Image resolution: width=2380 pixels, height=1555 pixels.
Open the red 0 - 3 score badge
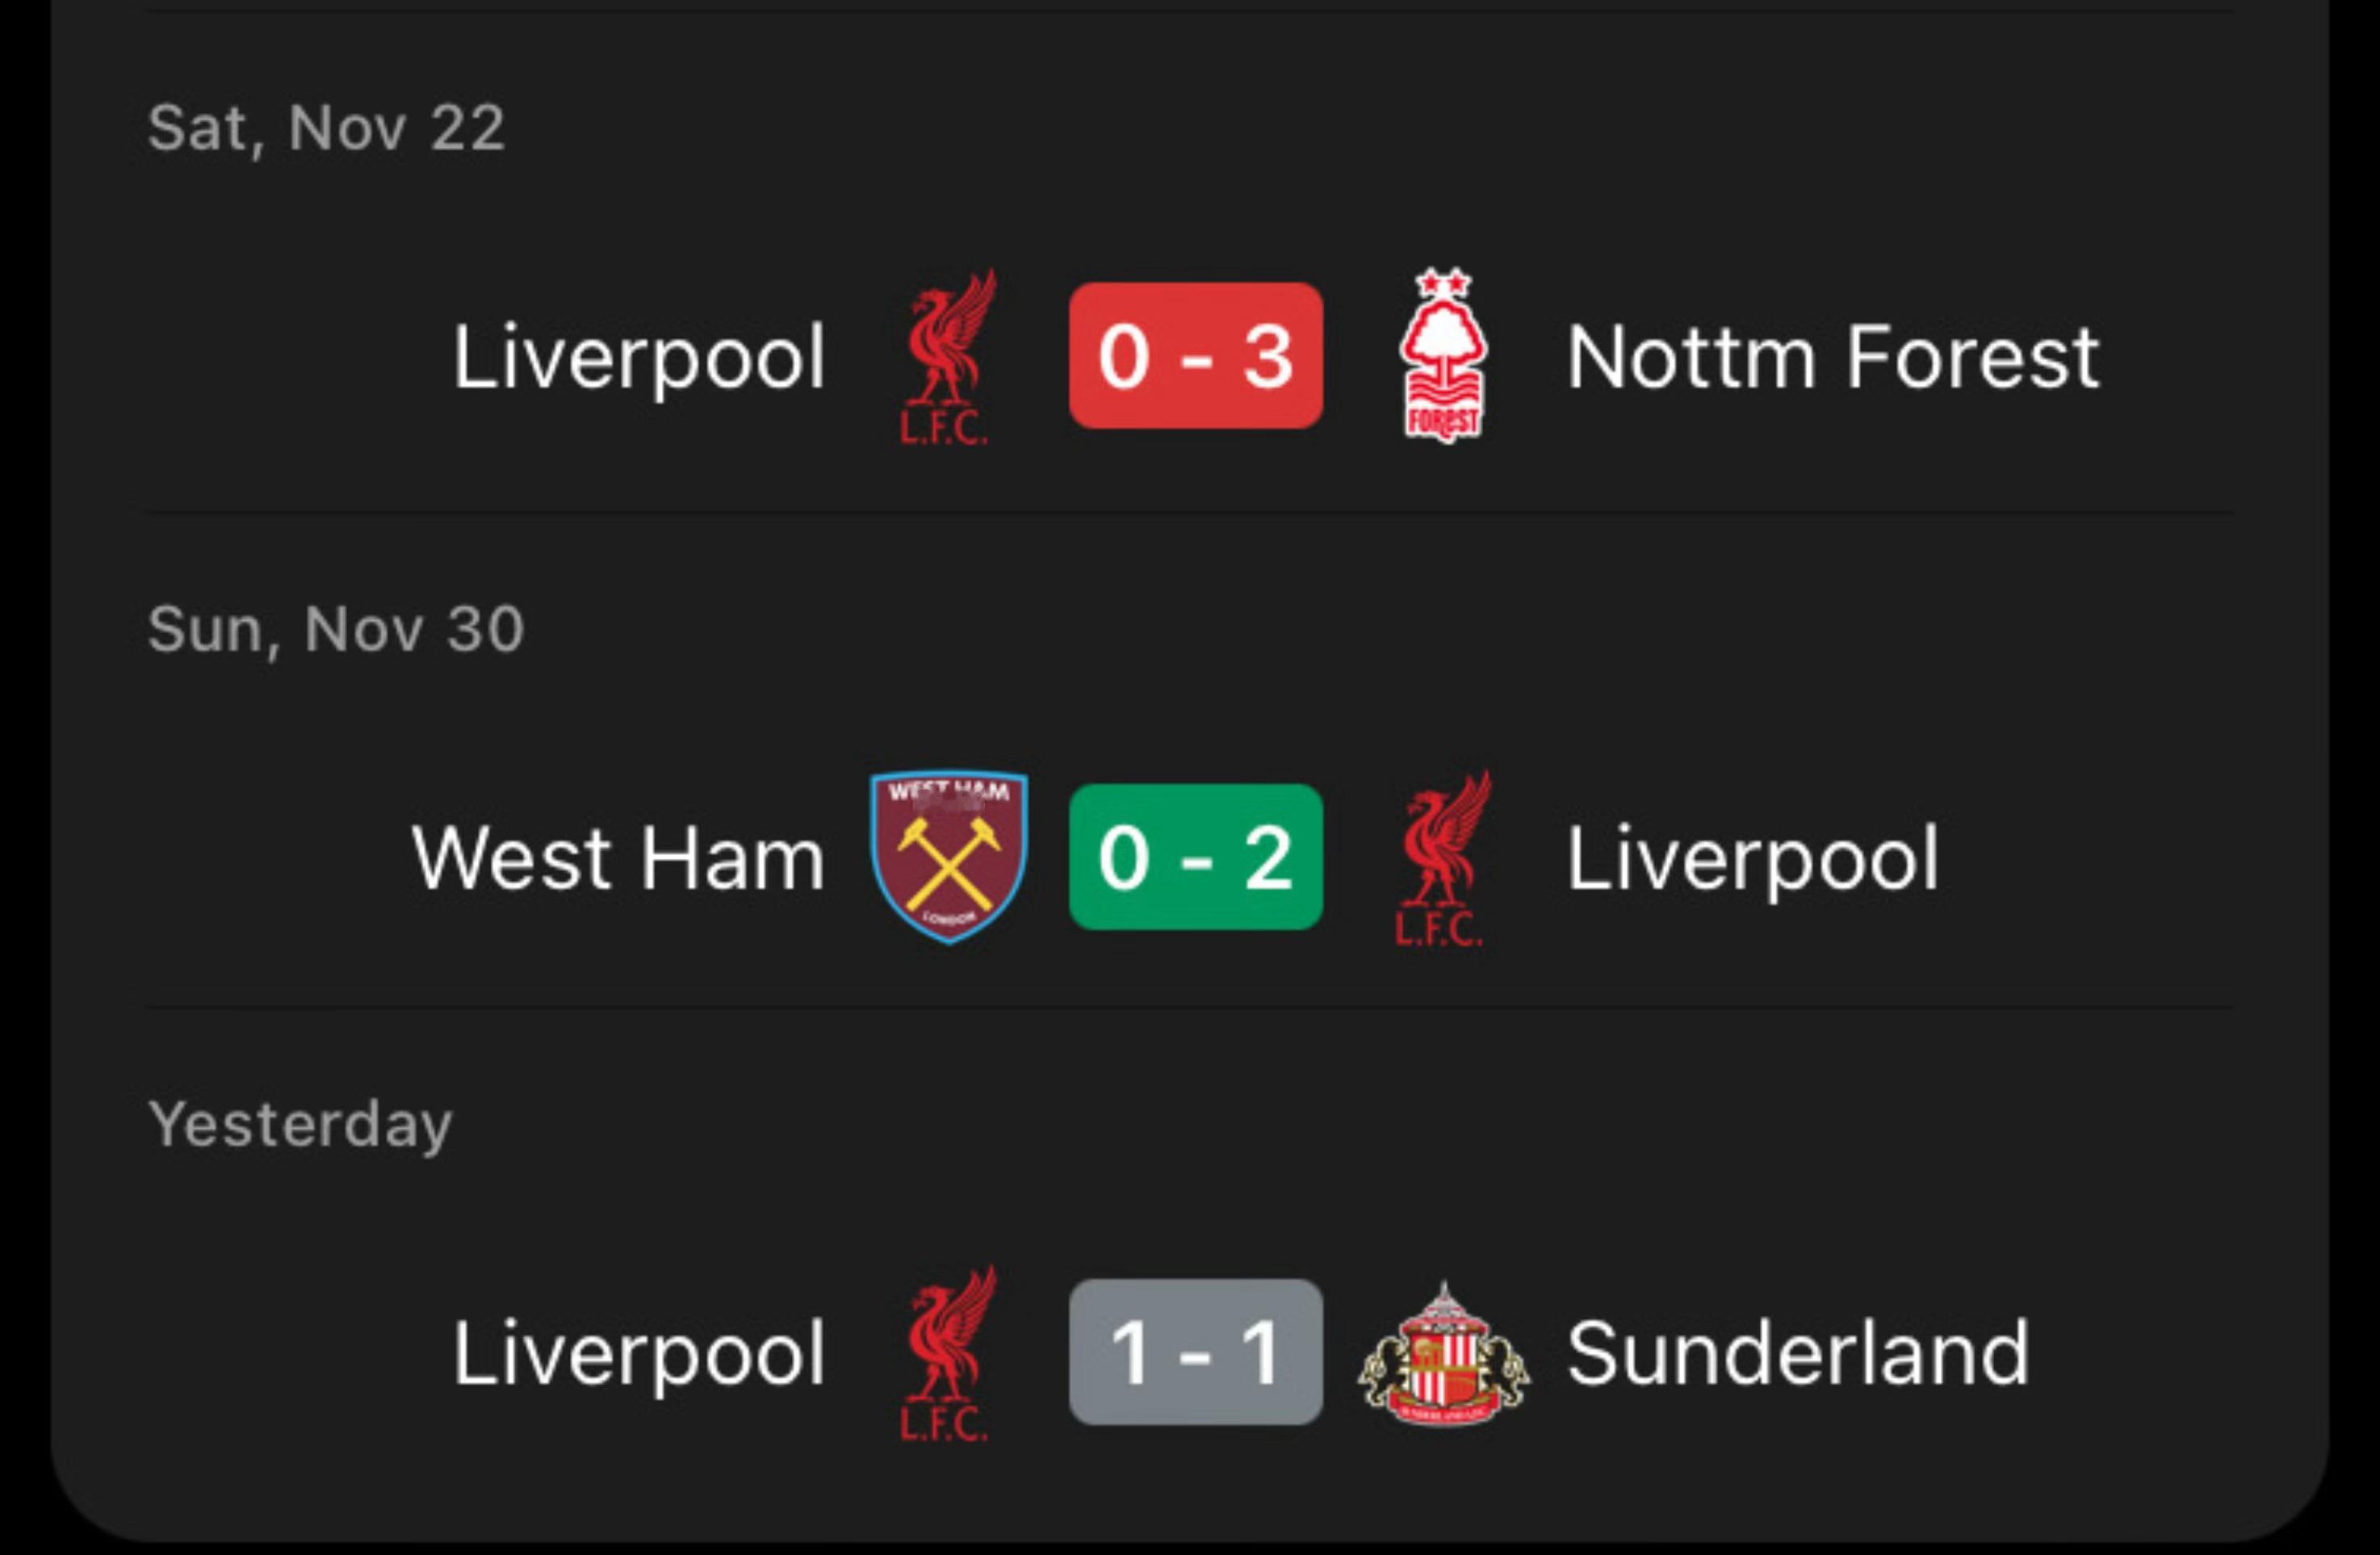1195,356
